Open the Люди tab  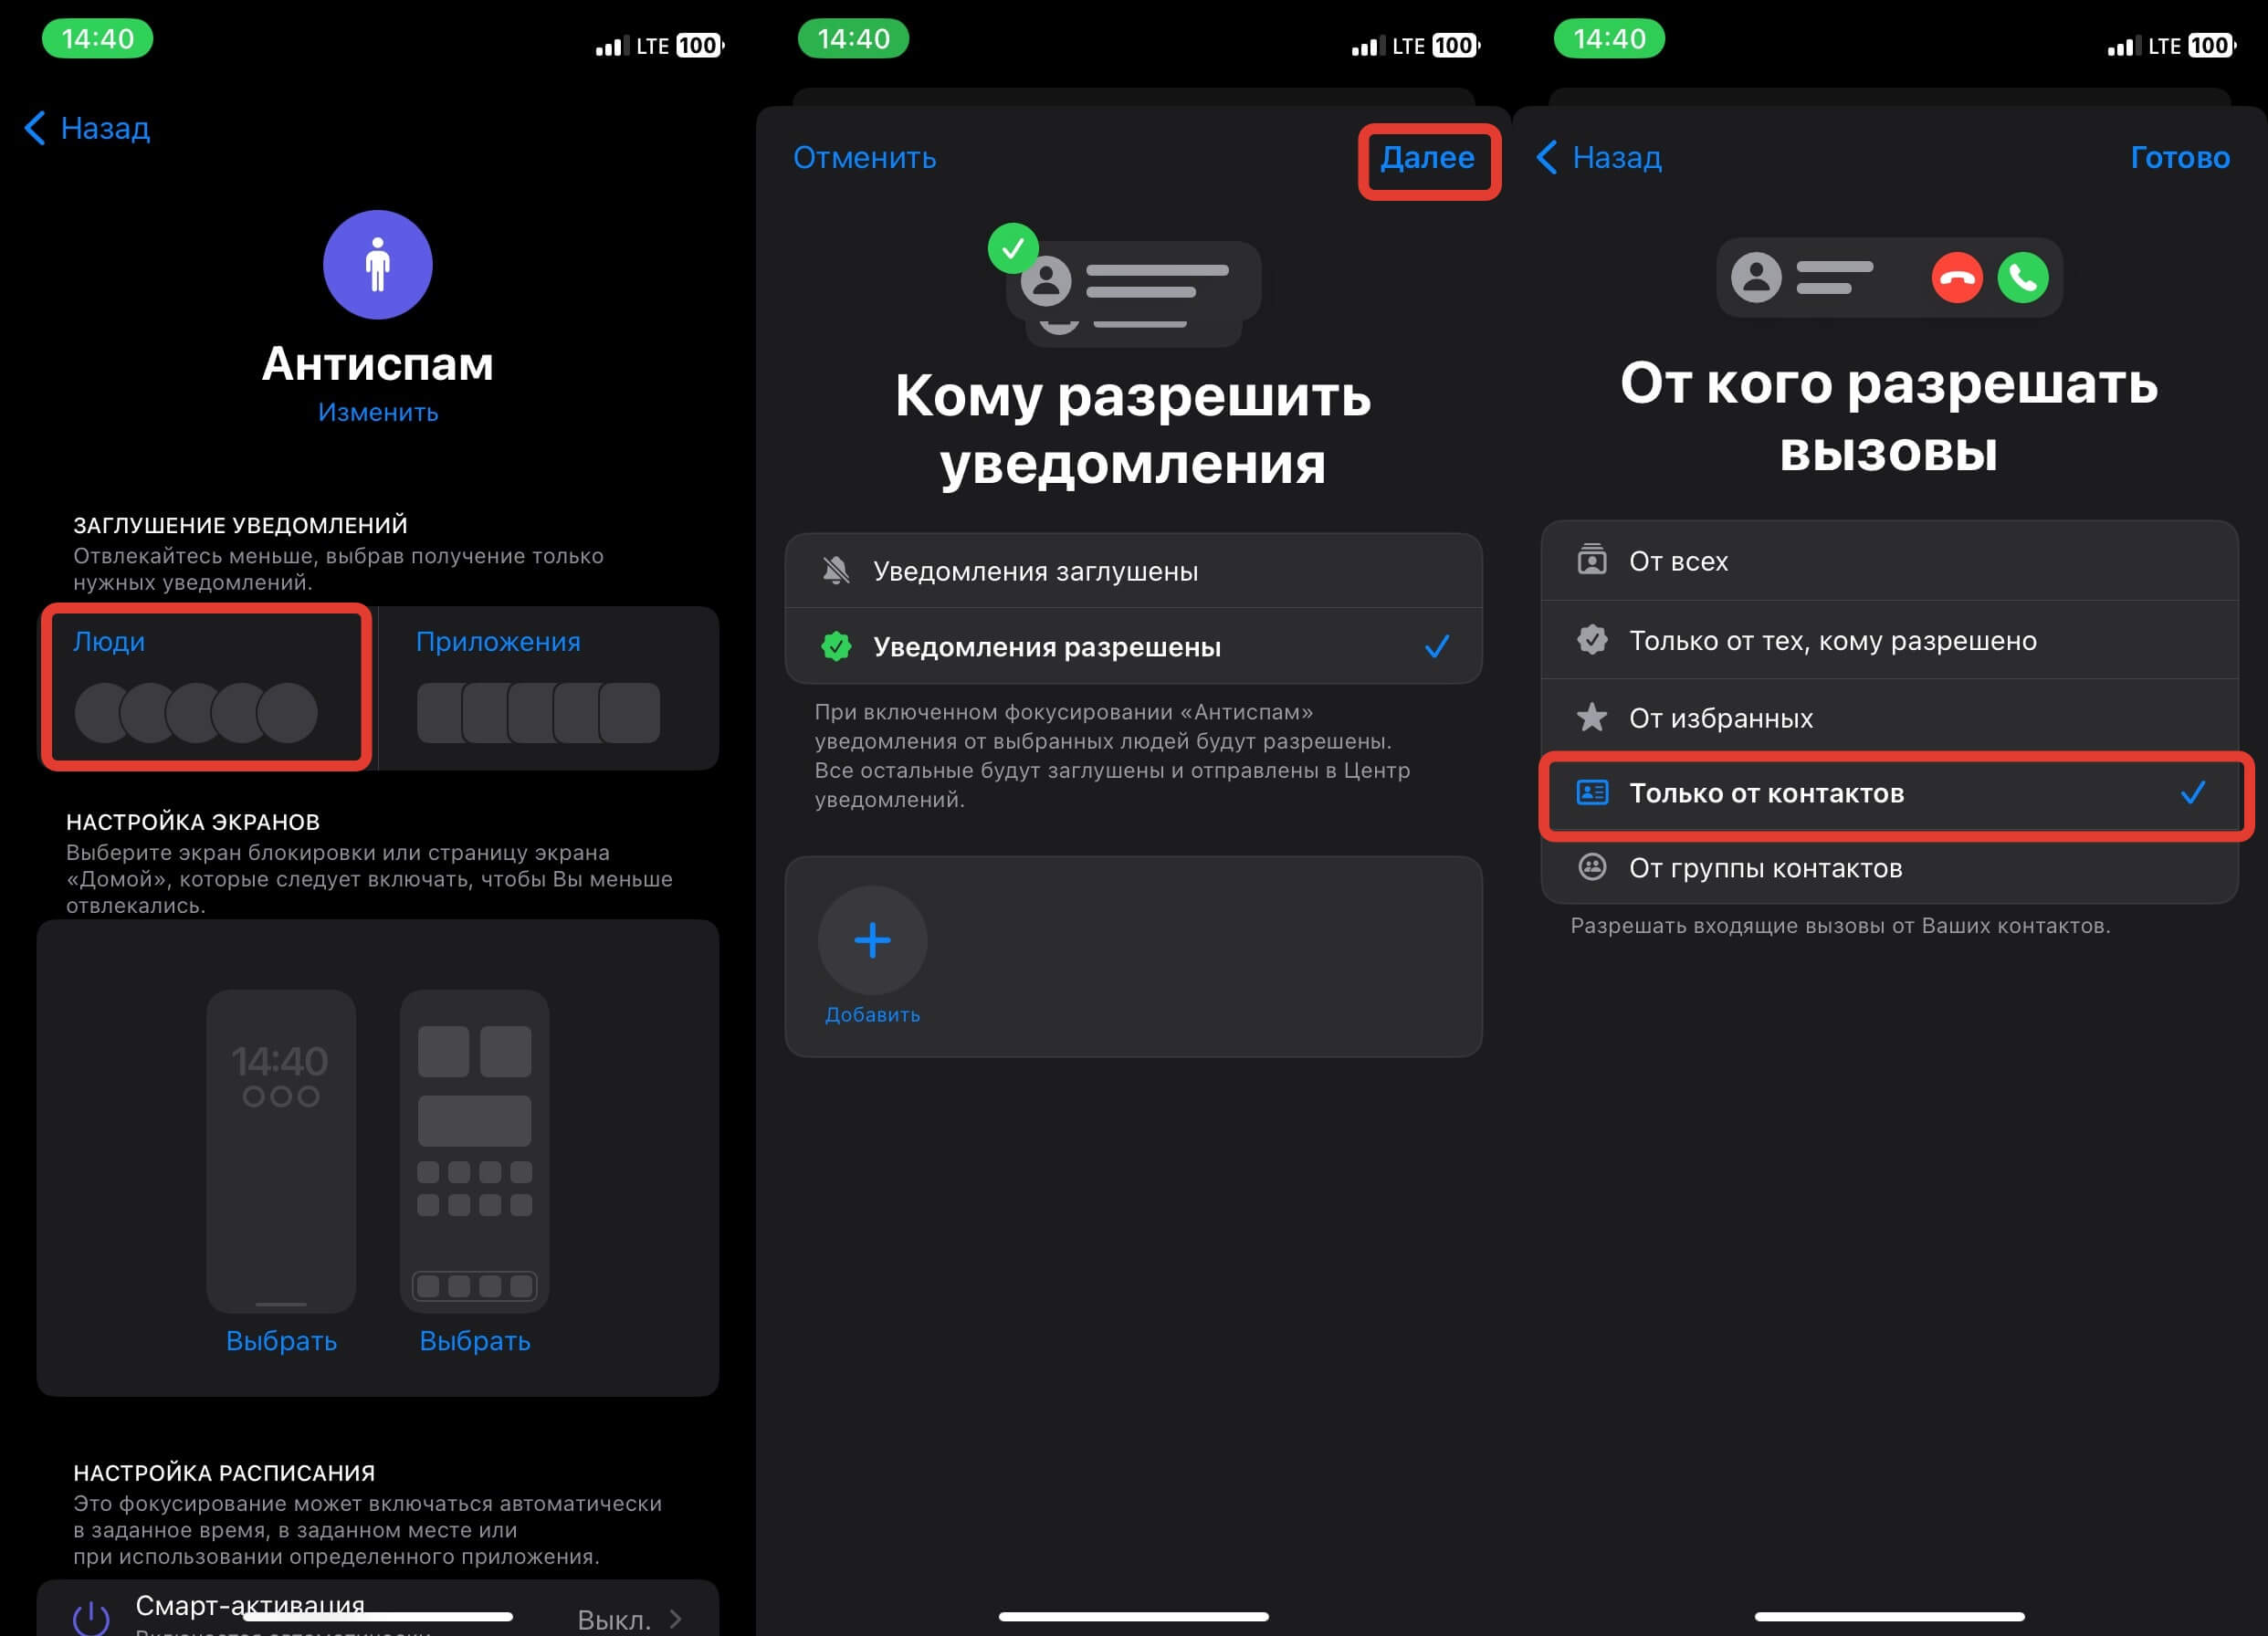point(207,688)
